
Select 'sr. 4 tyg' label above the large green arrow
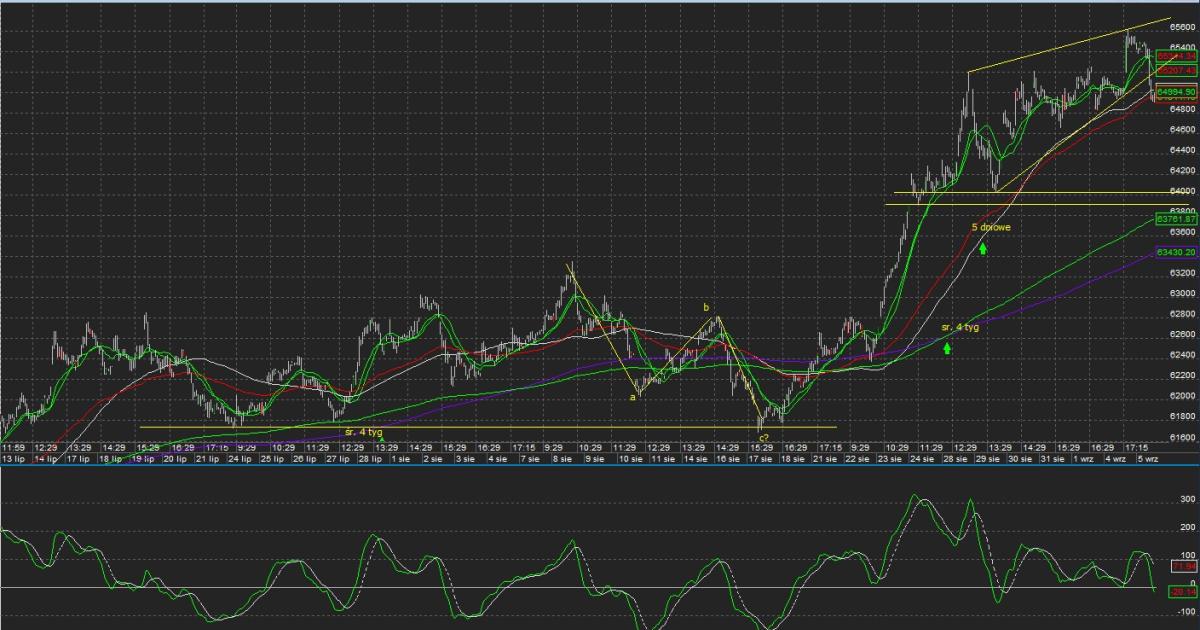tap(960, 327)
